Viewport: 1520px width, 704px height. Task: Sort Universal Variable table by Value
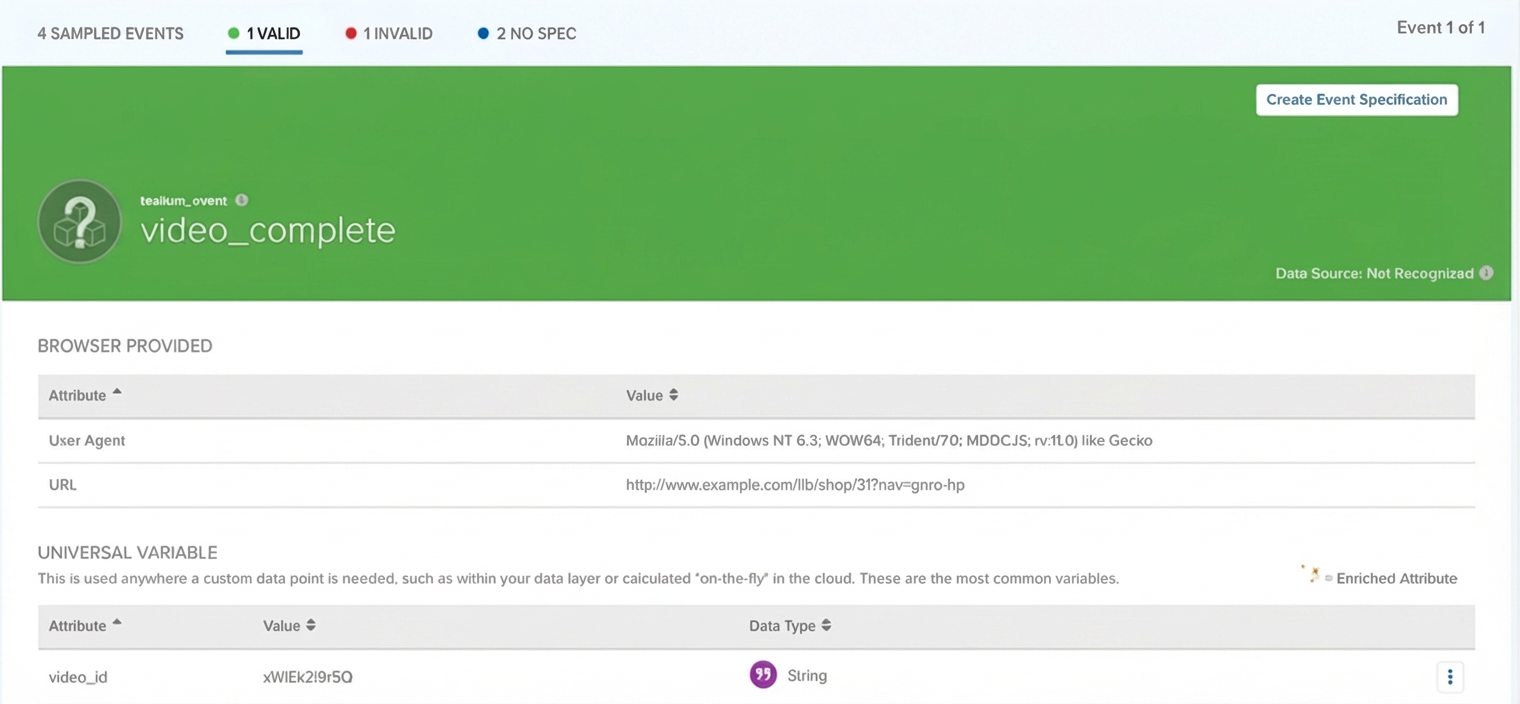tap(289, 625)
